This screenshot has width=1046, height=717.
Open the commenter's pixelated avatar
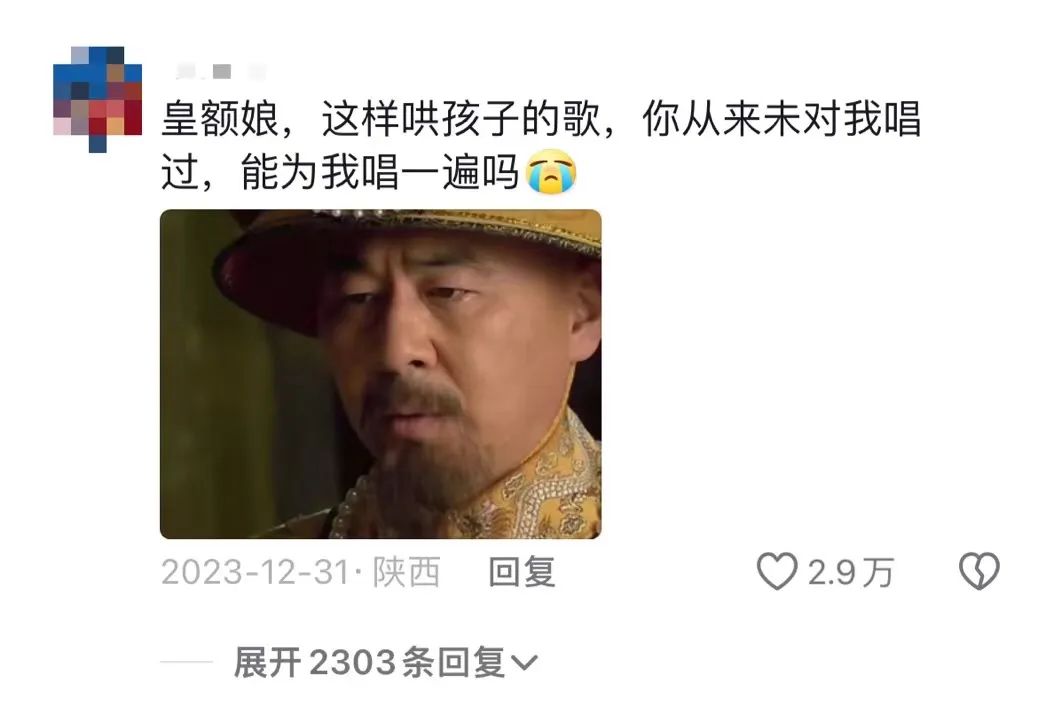(x=97, y=99)
